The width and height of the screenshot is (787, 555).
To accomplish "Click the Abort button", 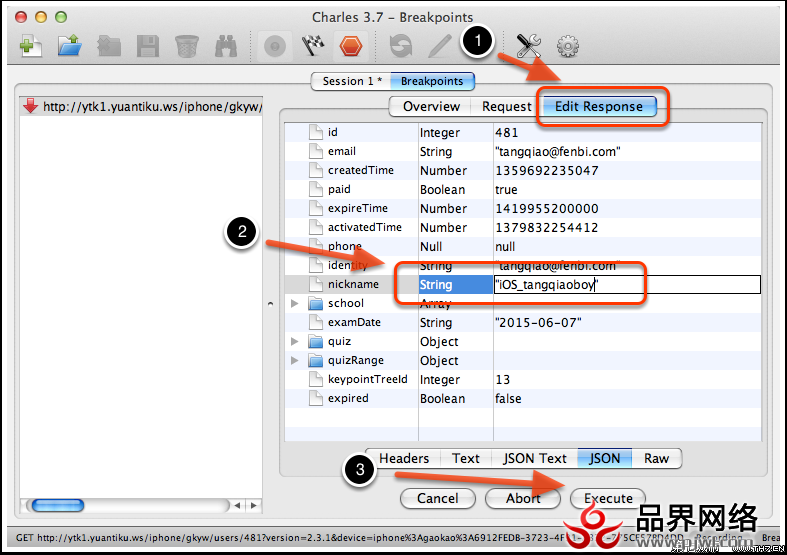I will 522,498.
